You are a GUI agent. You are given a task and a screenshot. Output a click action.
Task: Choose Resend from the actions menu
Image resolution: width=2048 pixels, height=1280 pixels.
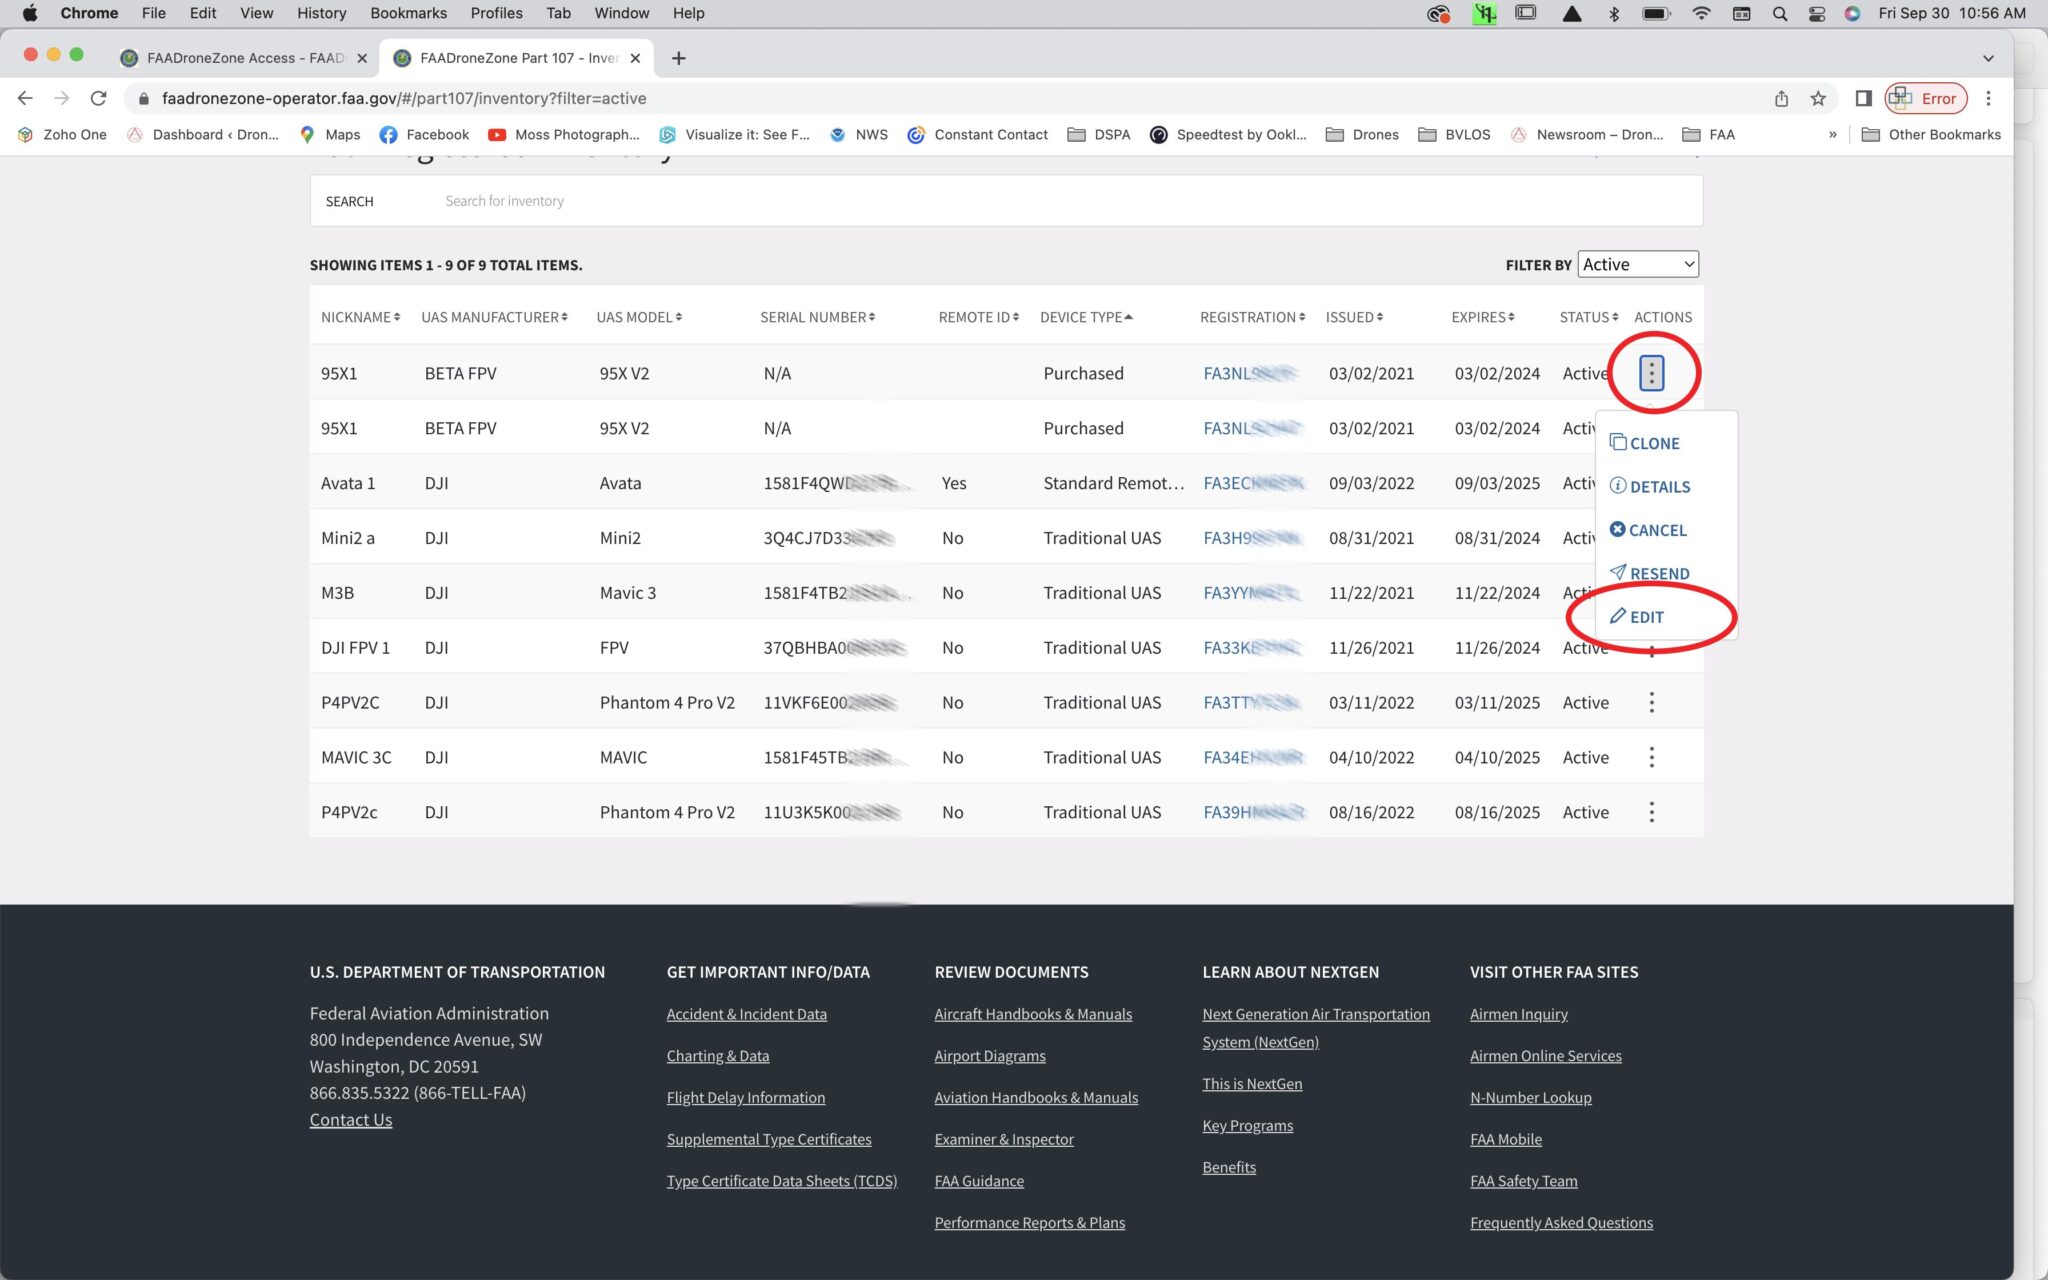click(1649, 573)
